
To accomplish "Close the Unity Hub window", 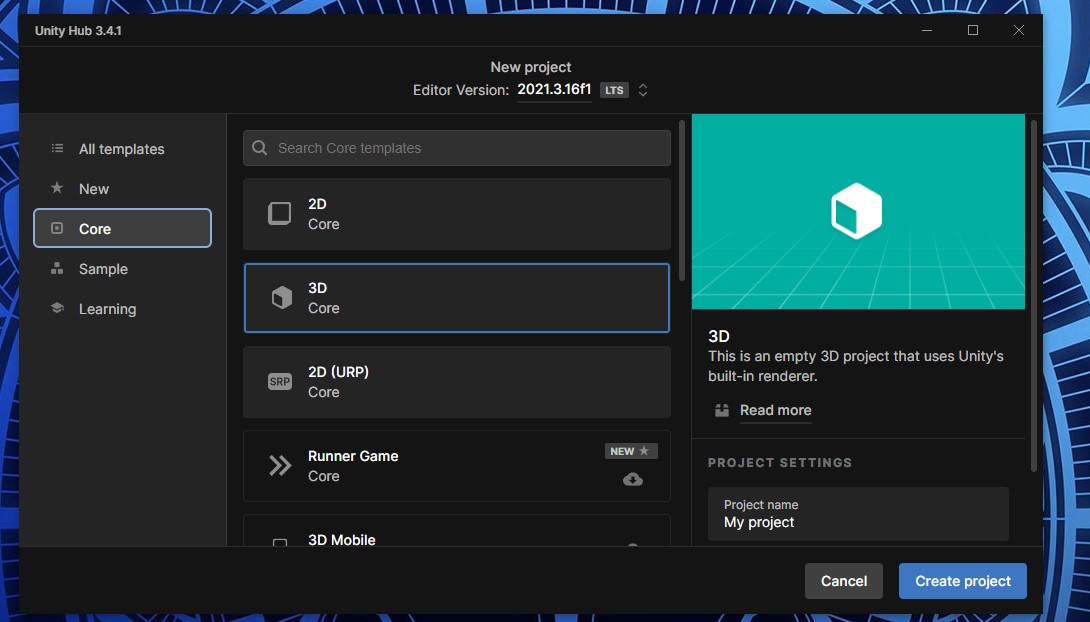I will click(1018, 31).
